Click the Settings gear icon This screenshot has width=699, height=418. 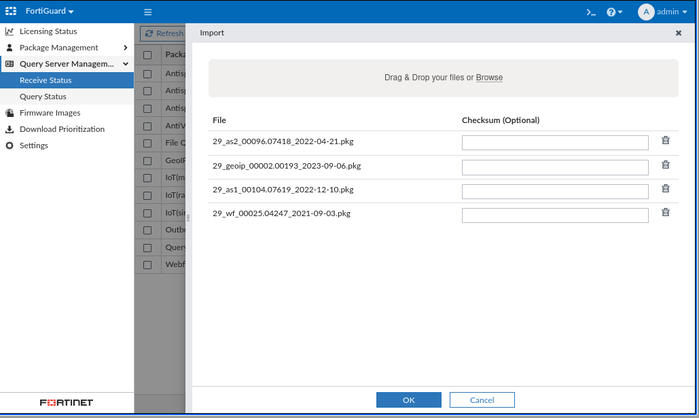pyautogui.click(x=9, y=145)
